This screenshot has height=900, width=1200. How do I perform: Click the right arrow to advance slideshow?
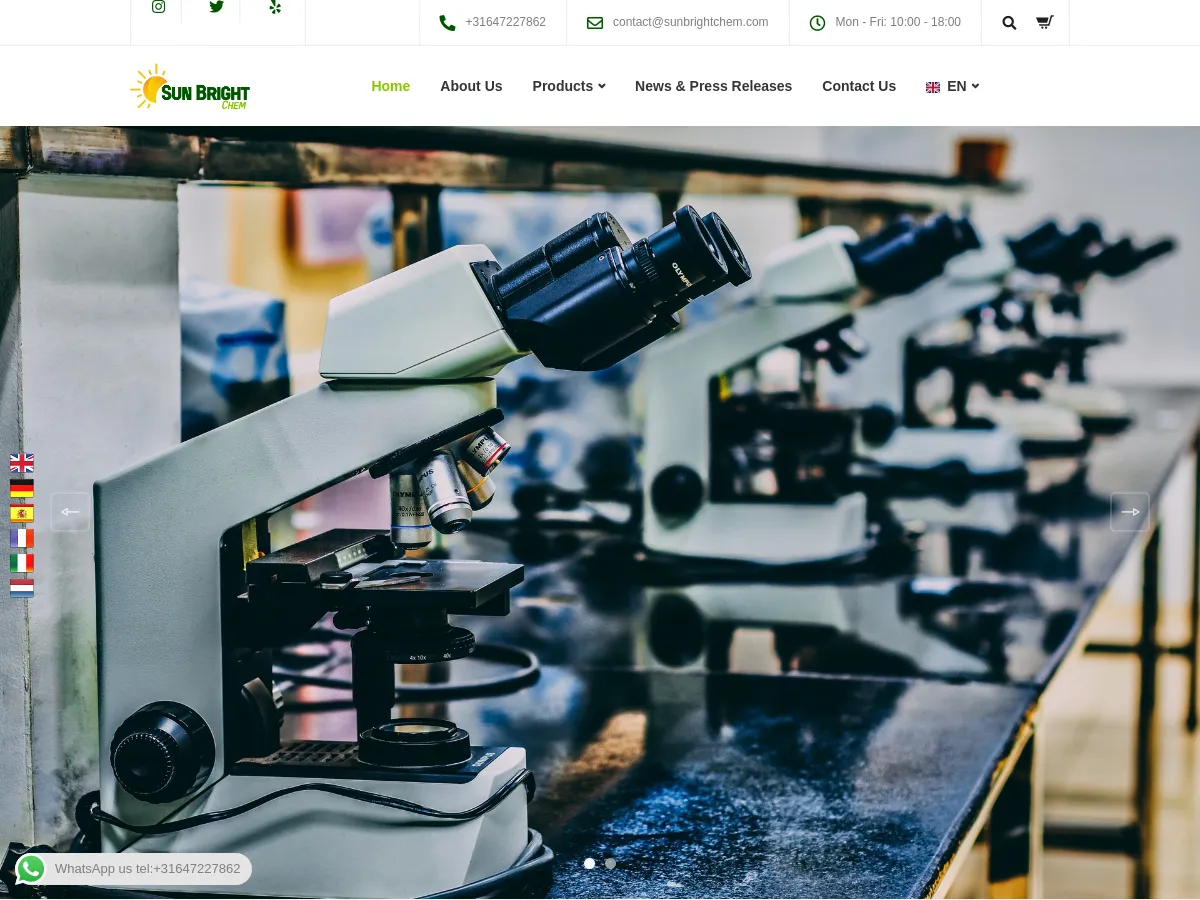(1129, 511)
